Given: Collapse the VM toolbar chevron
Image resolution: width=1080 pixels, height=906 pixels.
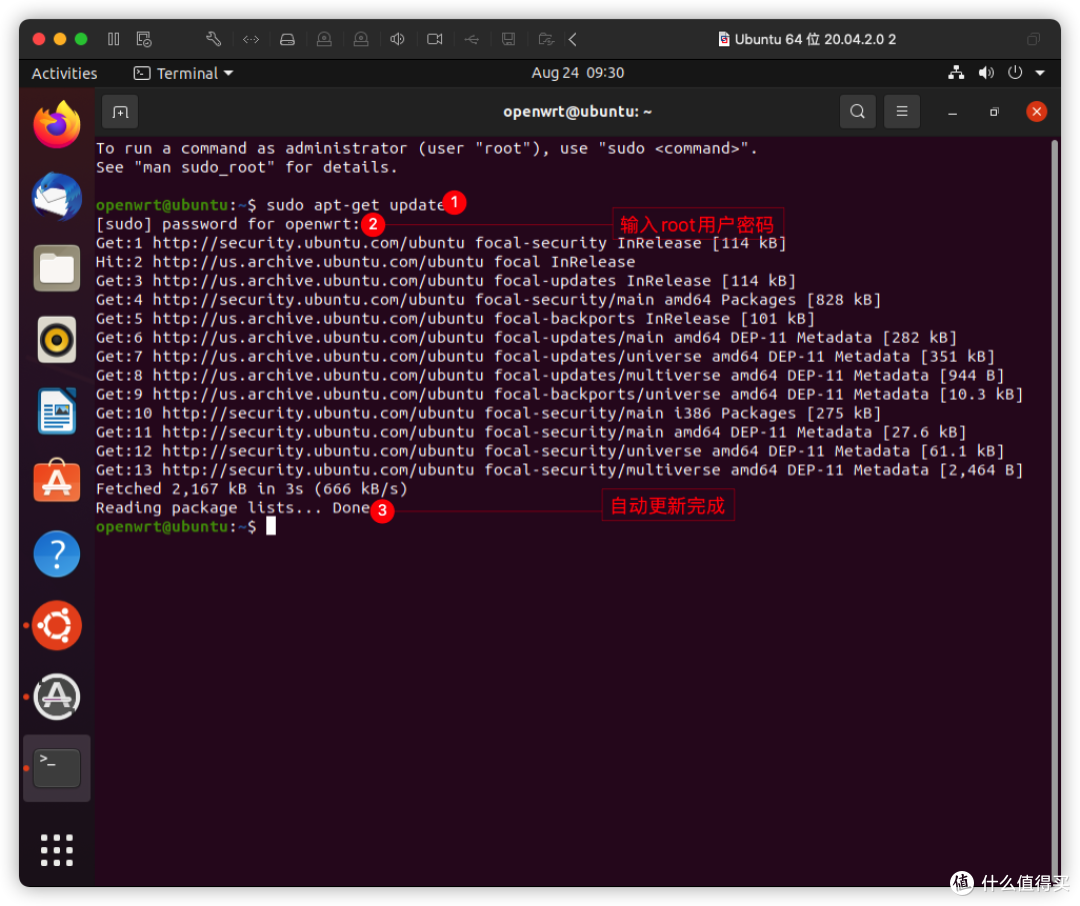Looking at the screenshot, I should (x=573, y=39).
